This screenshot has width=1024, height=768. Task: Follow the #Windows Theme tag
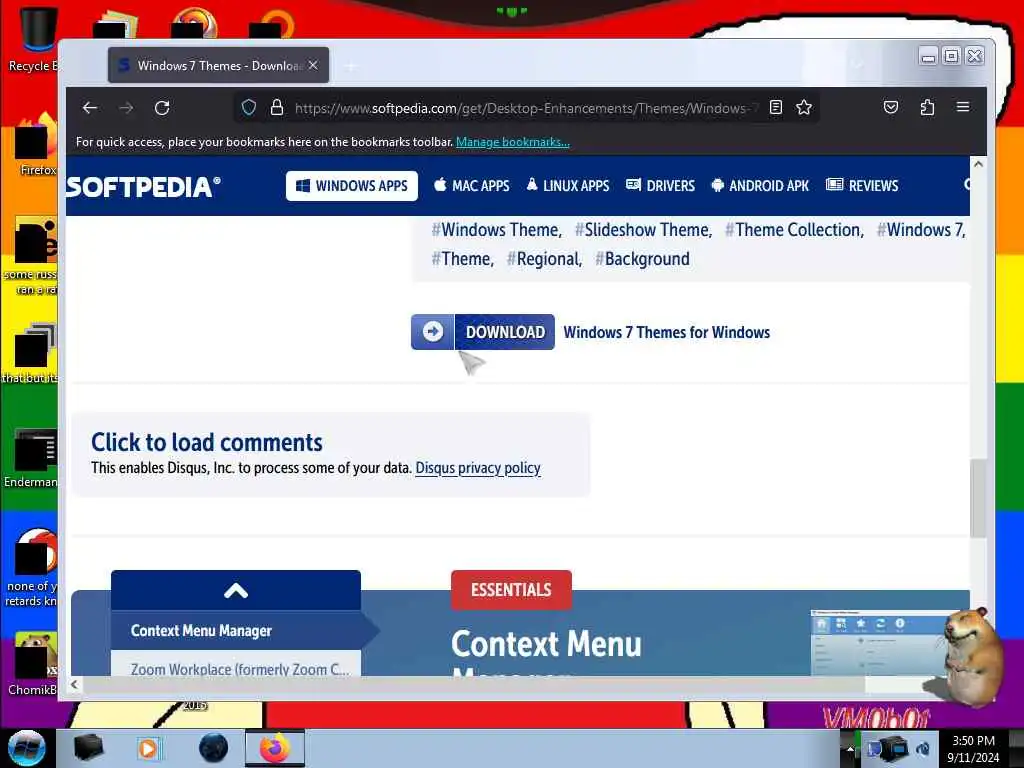click(496, 230)
